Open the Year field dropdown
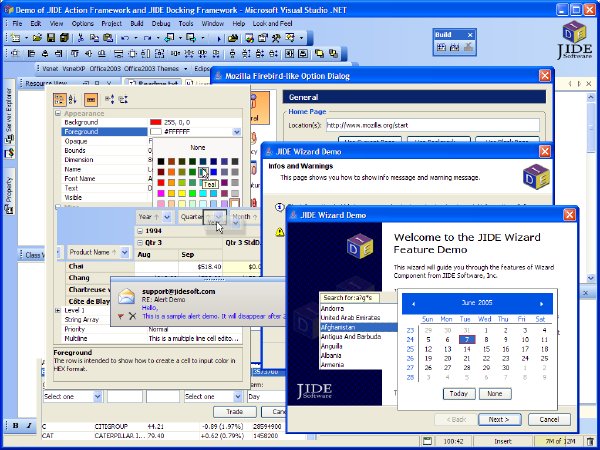The width and height of the screenshot is (600, 450). click(167, 217)
